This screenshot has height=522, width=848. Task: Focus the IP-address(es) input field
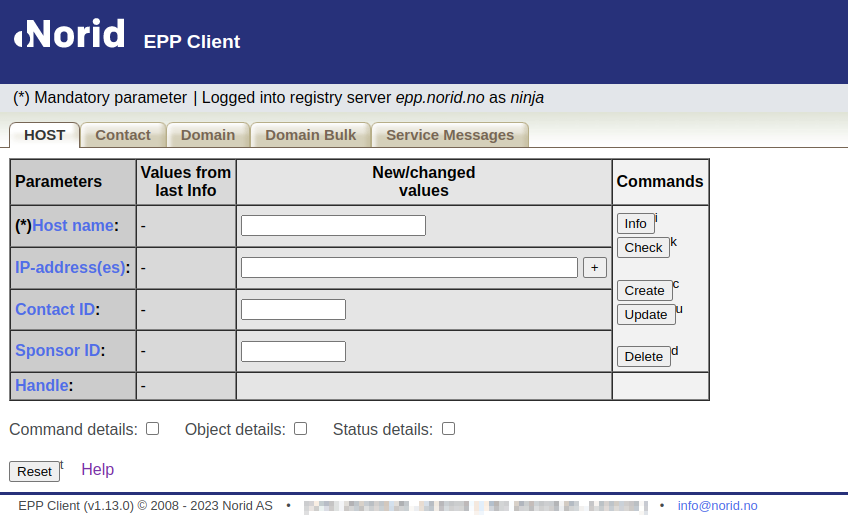[409, 268]
